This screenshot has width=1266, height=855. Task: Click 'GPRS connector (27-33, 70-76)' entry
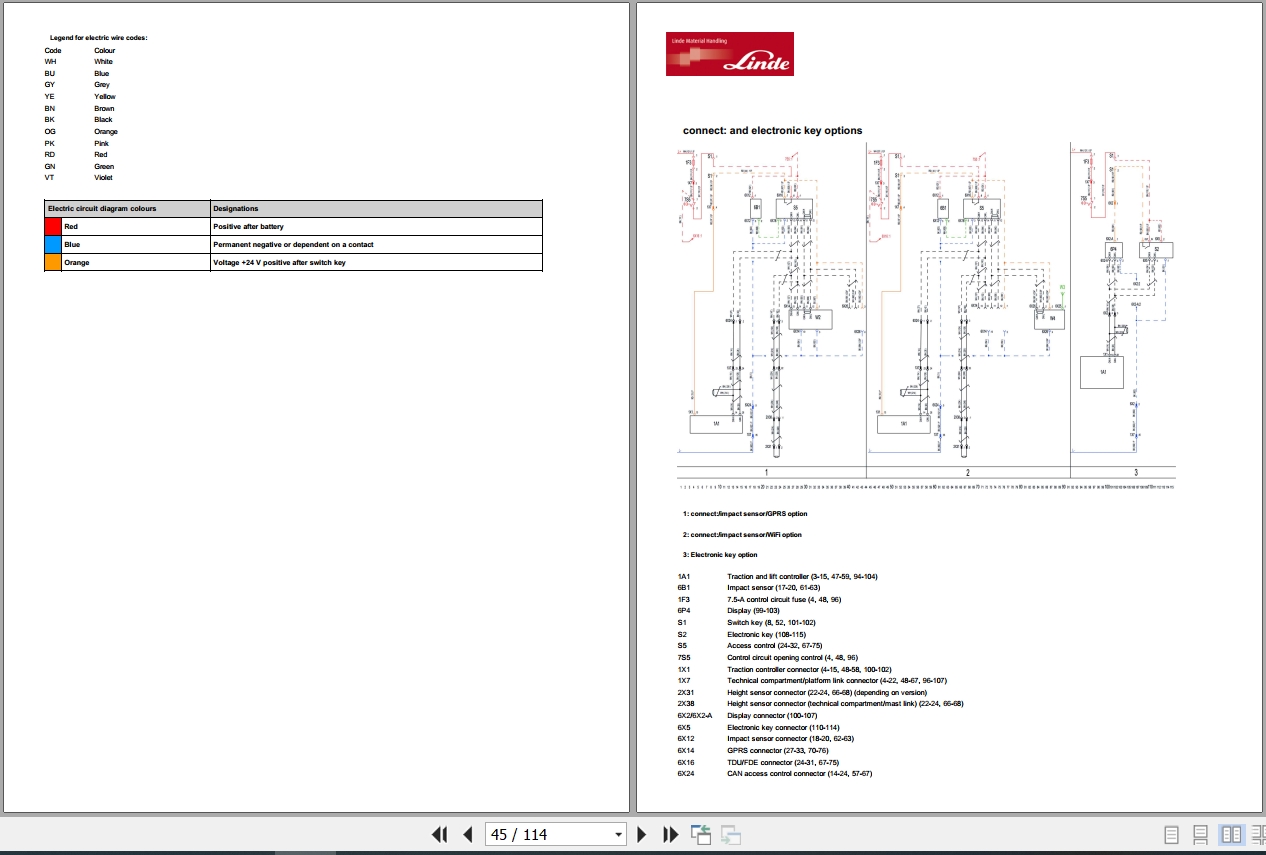(x=777, y=751)
